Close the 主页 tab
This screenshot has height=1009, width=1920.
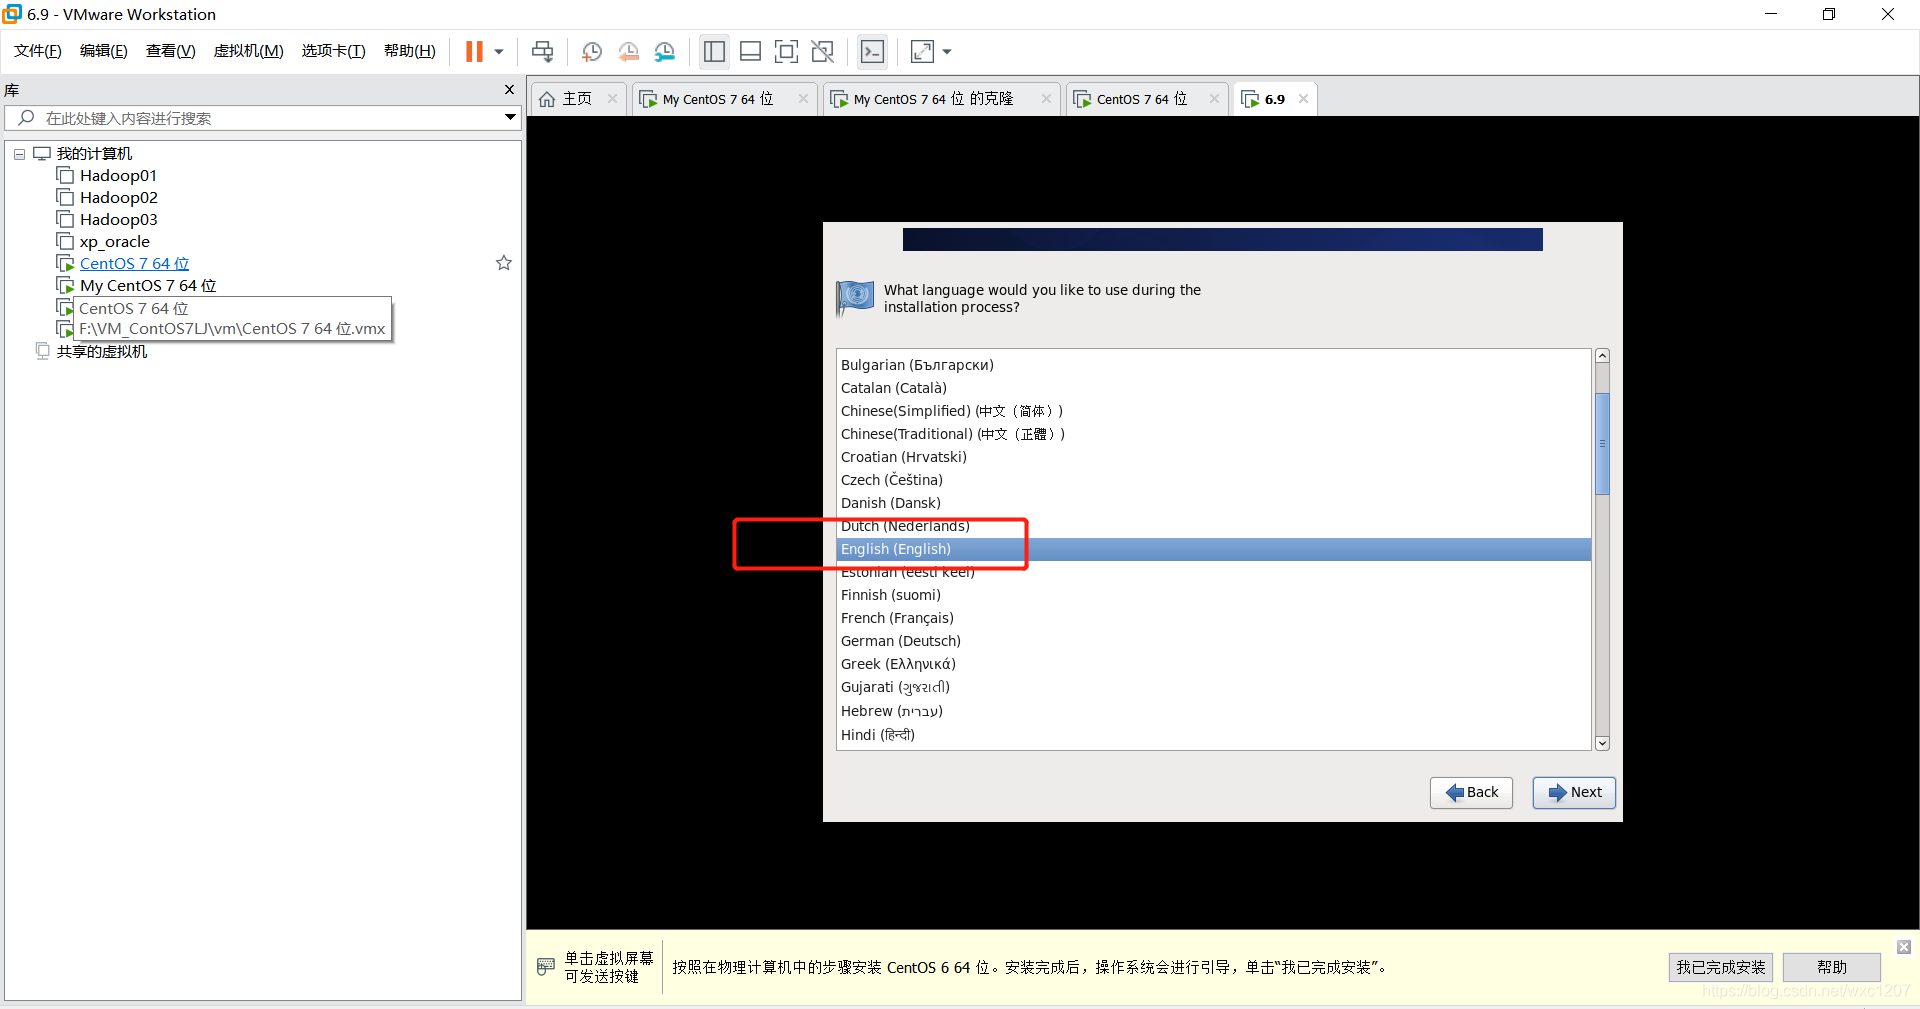[x=612, y=98]
